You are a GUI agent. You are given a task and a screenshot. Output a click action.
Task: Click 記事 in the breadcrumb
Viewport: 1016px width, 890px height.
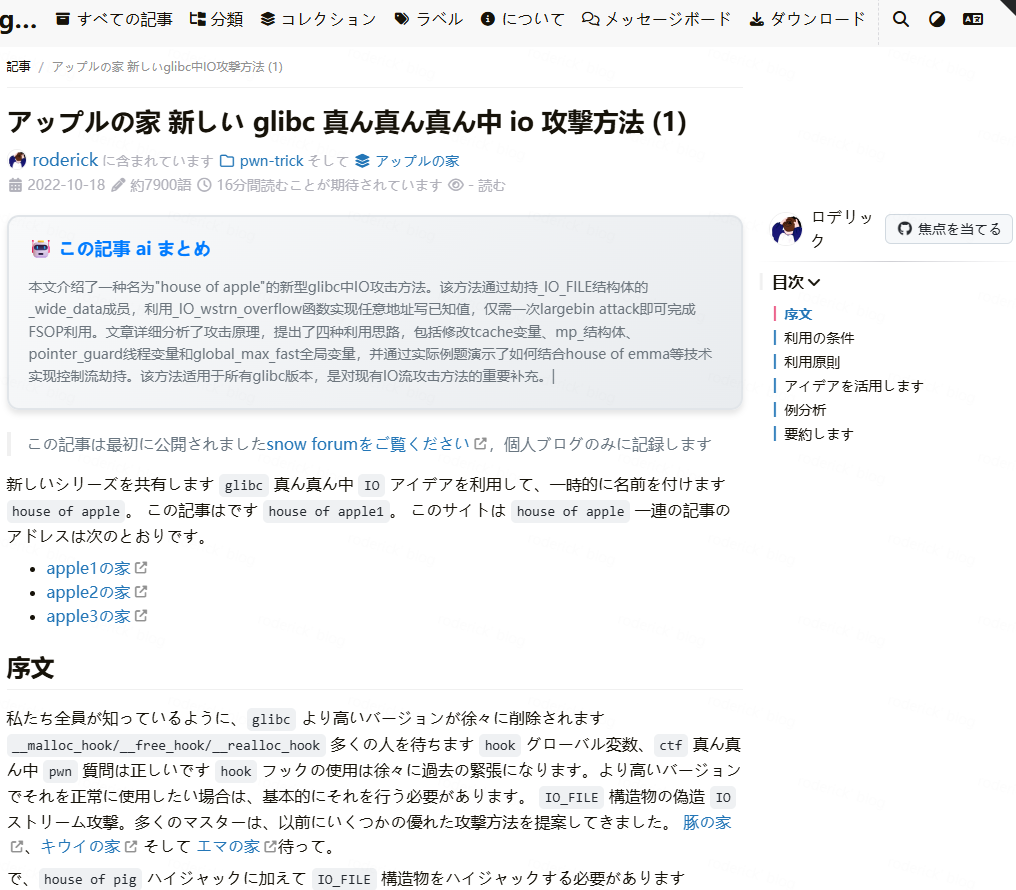point(18,66)
